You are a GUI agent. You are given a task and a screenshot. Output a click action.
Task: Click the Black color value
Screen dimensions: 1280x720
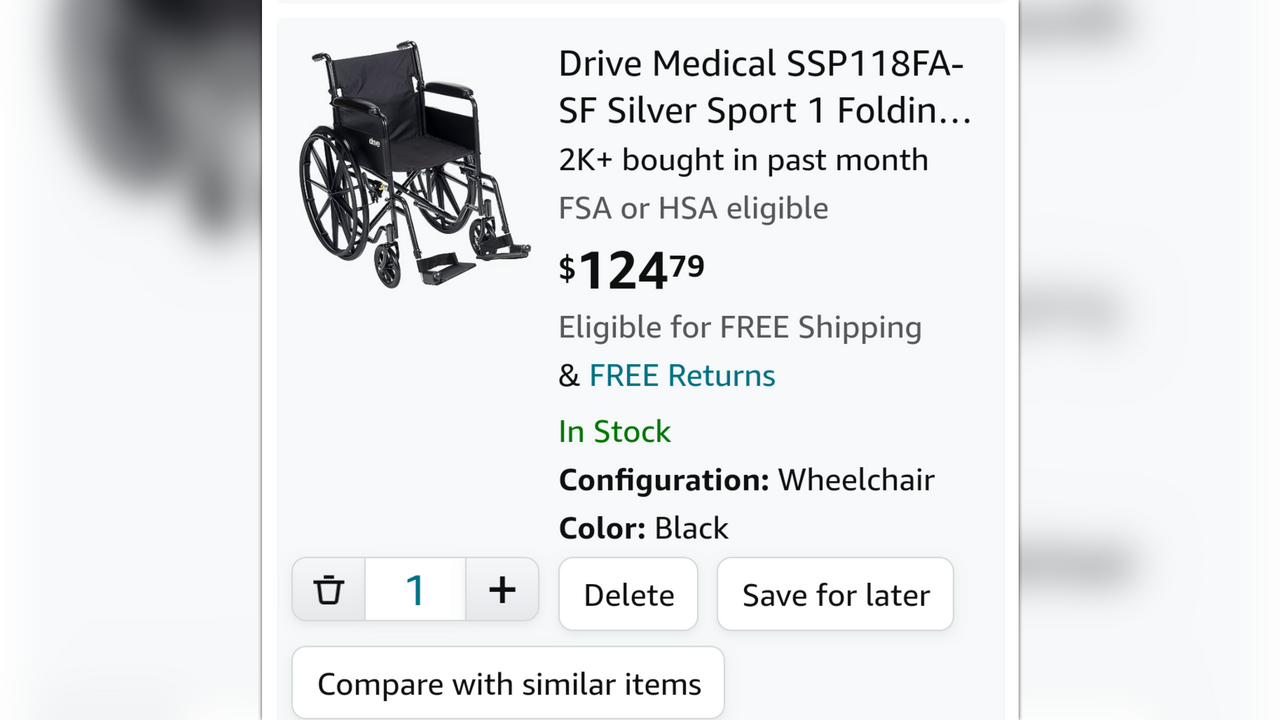click(691, 528)
